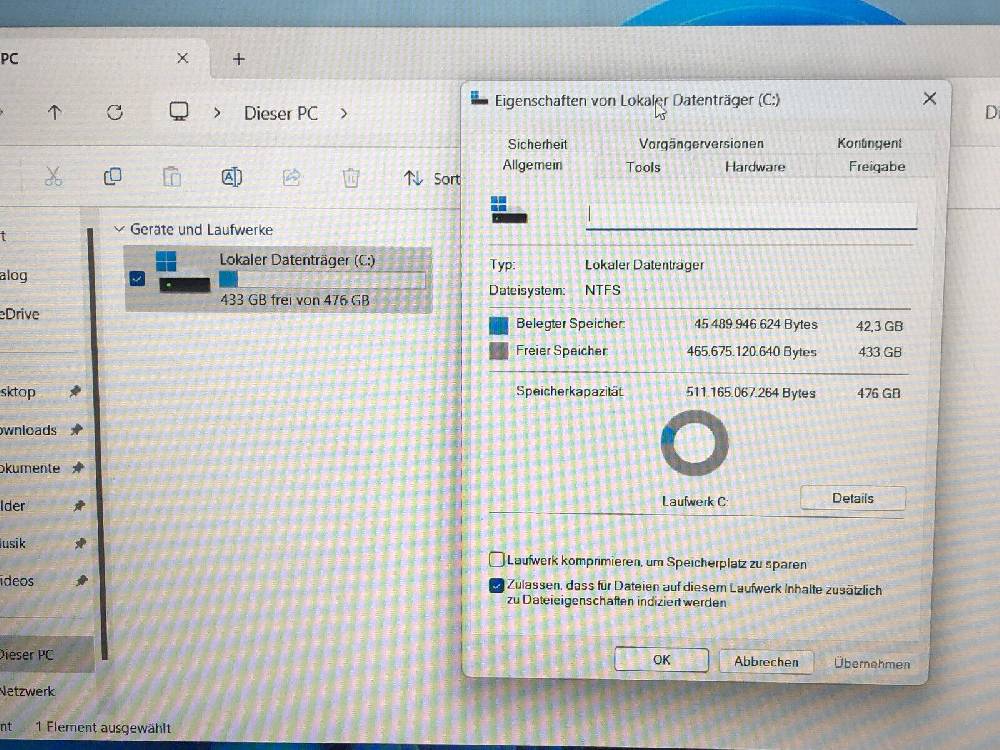Click the NTFS file system value
1000x750 pixels.
603,290
